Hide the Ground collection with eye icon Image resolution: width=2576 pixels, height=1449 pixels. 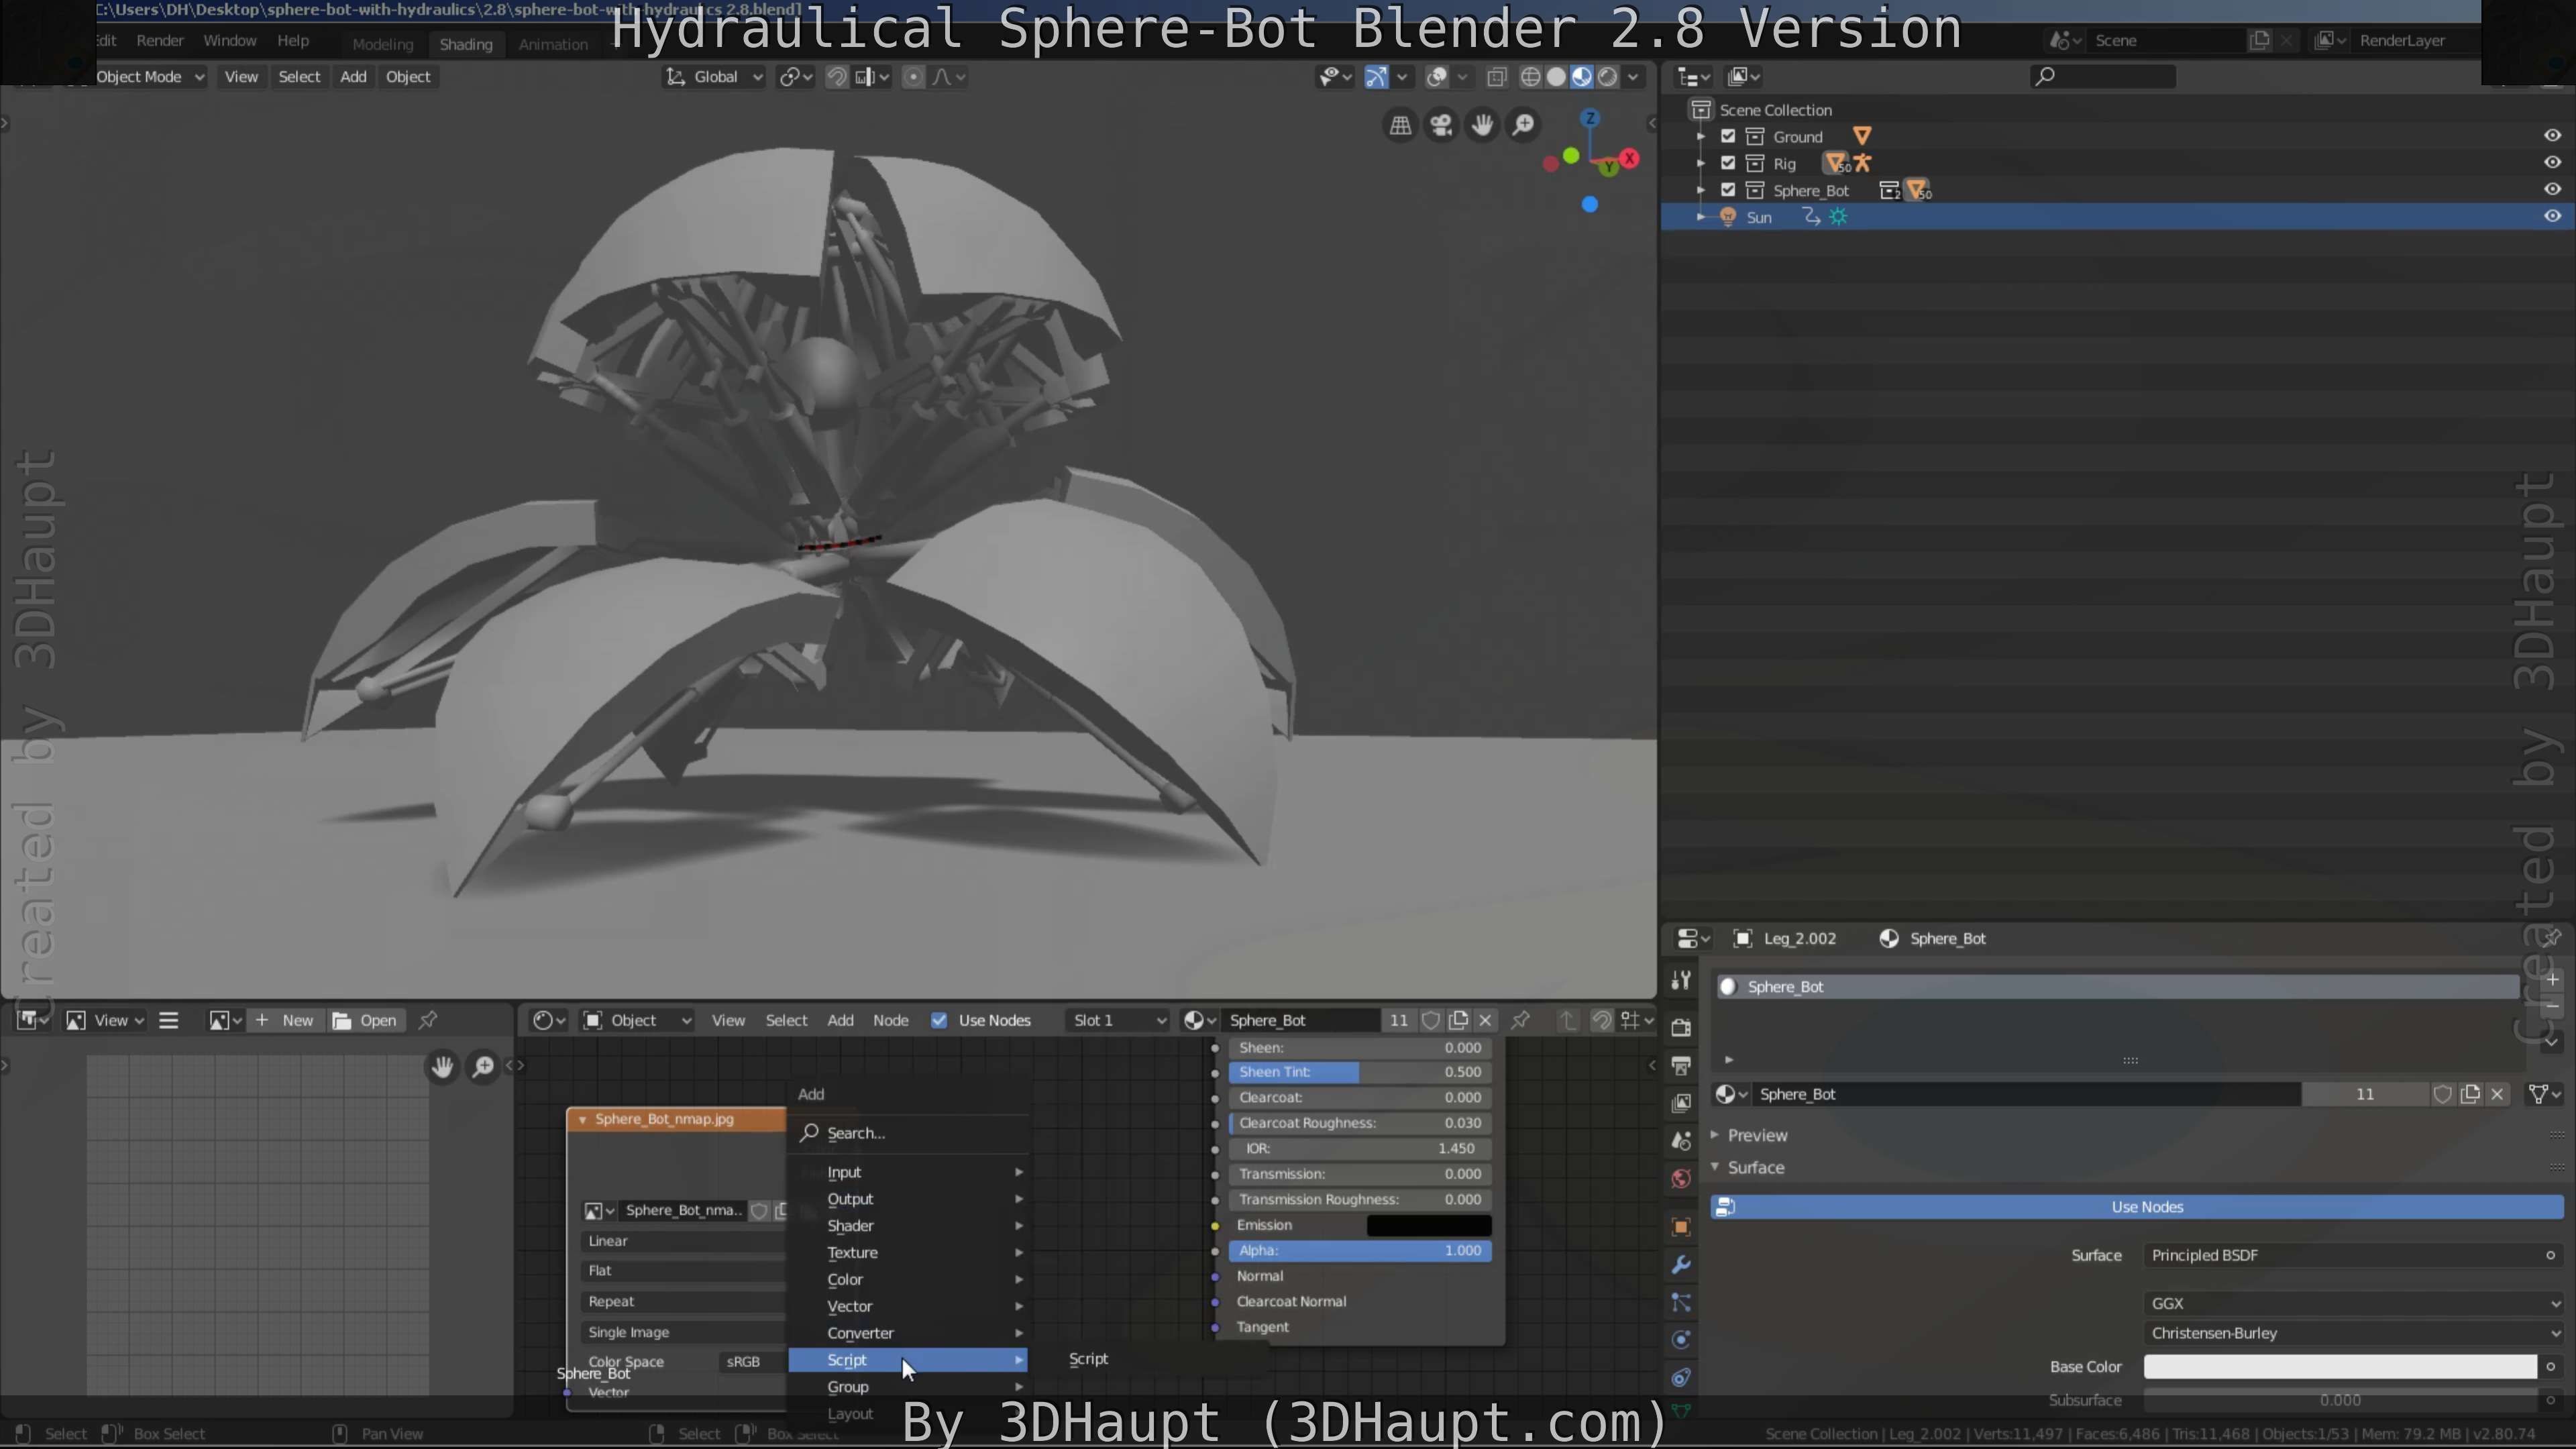(x=2552, y=136)
